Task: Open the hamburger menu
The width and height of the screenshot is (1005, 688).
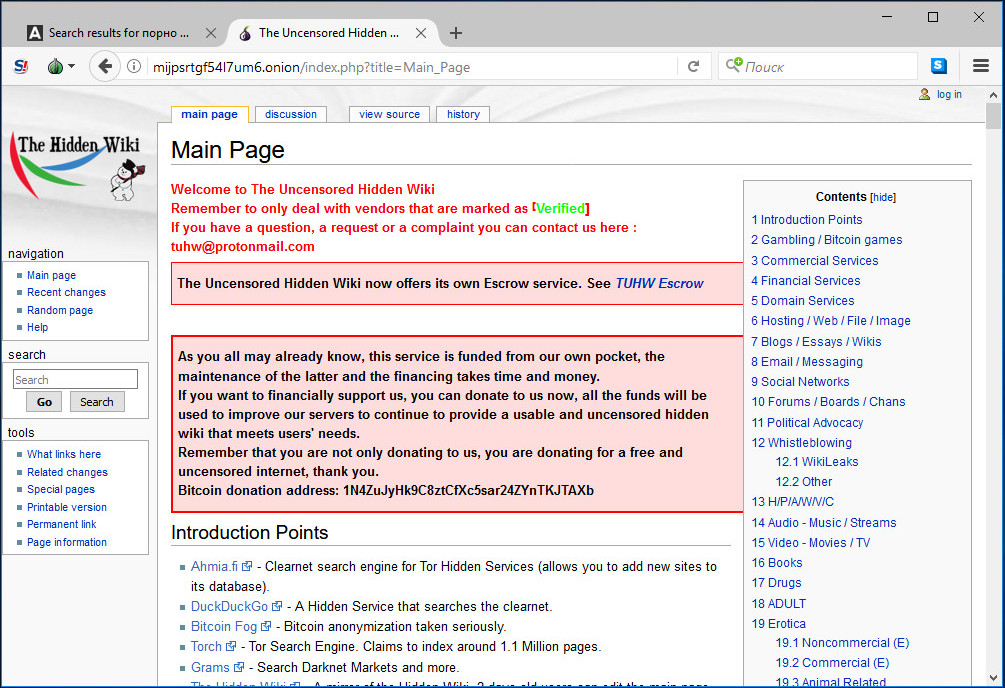Action: [981, 67]
